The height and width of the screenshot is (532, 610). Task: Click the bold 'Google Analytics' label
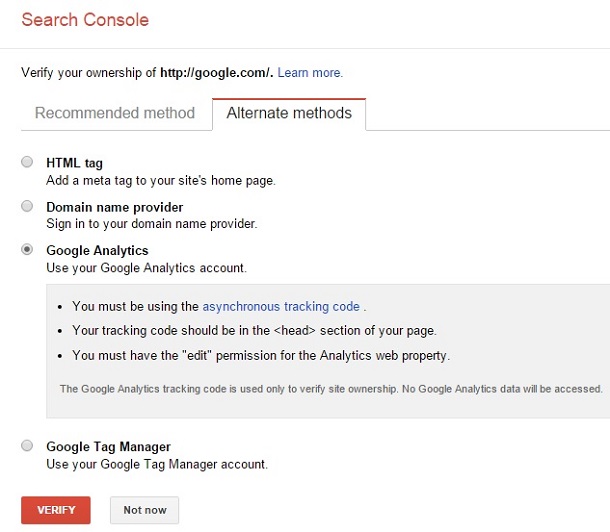pyautogui.click(x=97, y=251)
